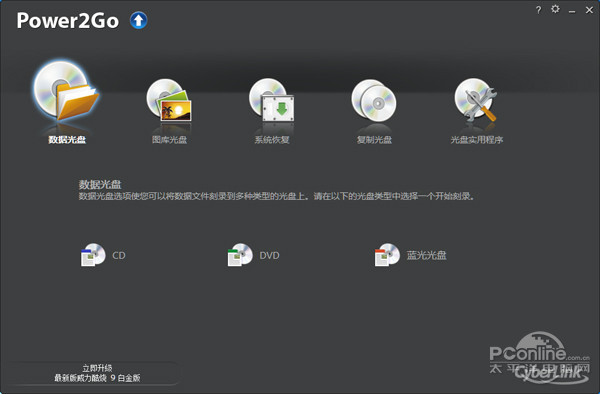Click the 系统恢复 text label
This screenshot has height=394, width=600.
(272, 140)
